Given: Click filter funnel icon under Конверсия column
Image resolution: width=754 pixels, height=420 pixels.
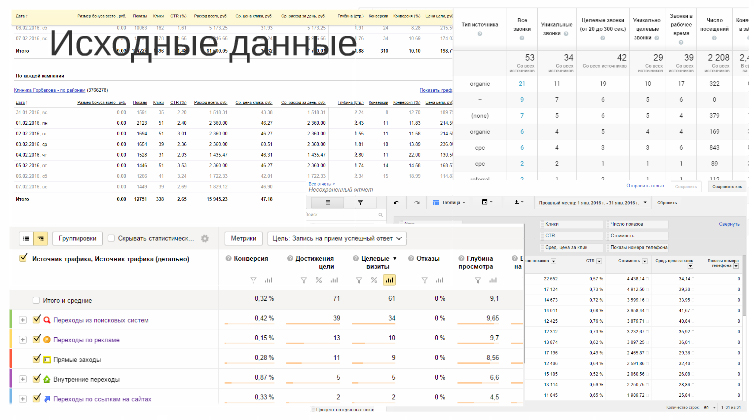Looking at the screenshot, I should tap(253, 280).
